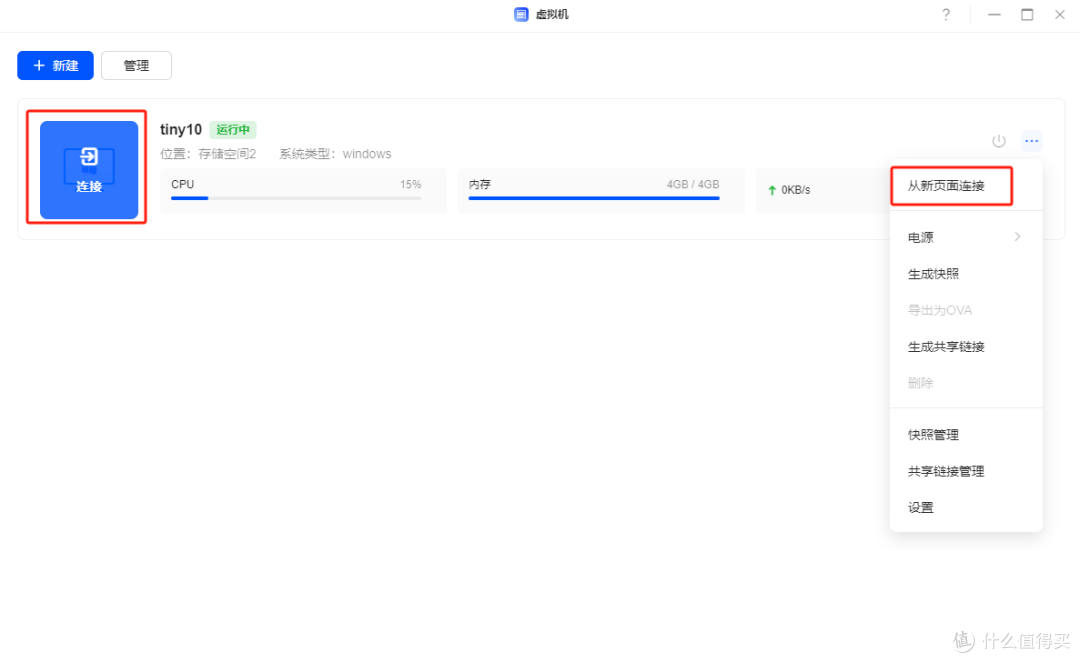Click the 删除 menu entry
1080x663 pixels.
[966, 383]
